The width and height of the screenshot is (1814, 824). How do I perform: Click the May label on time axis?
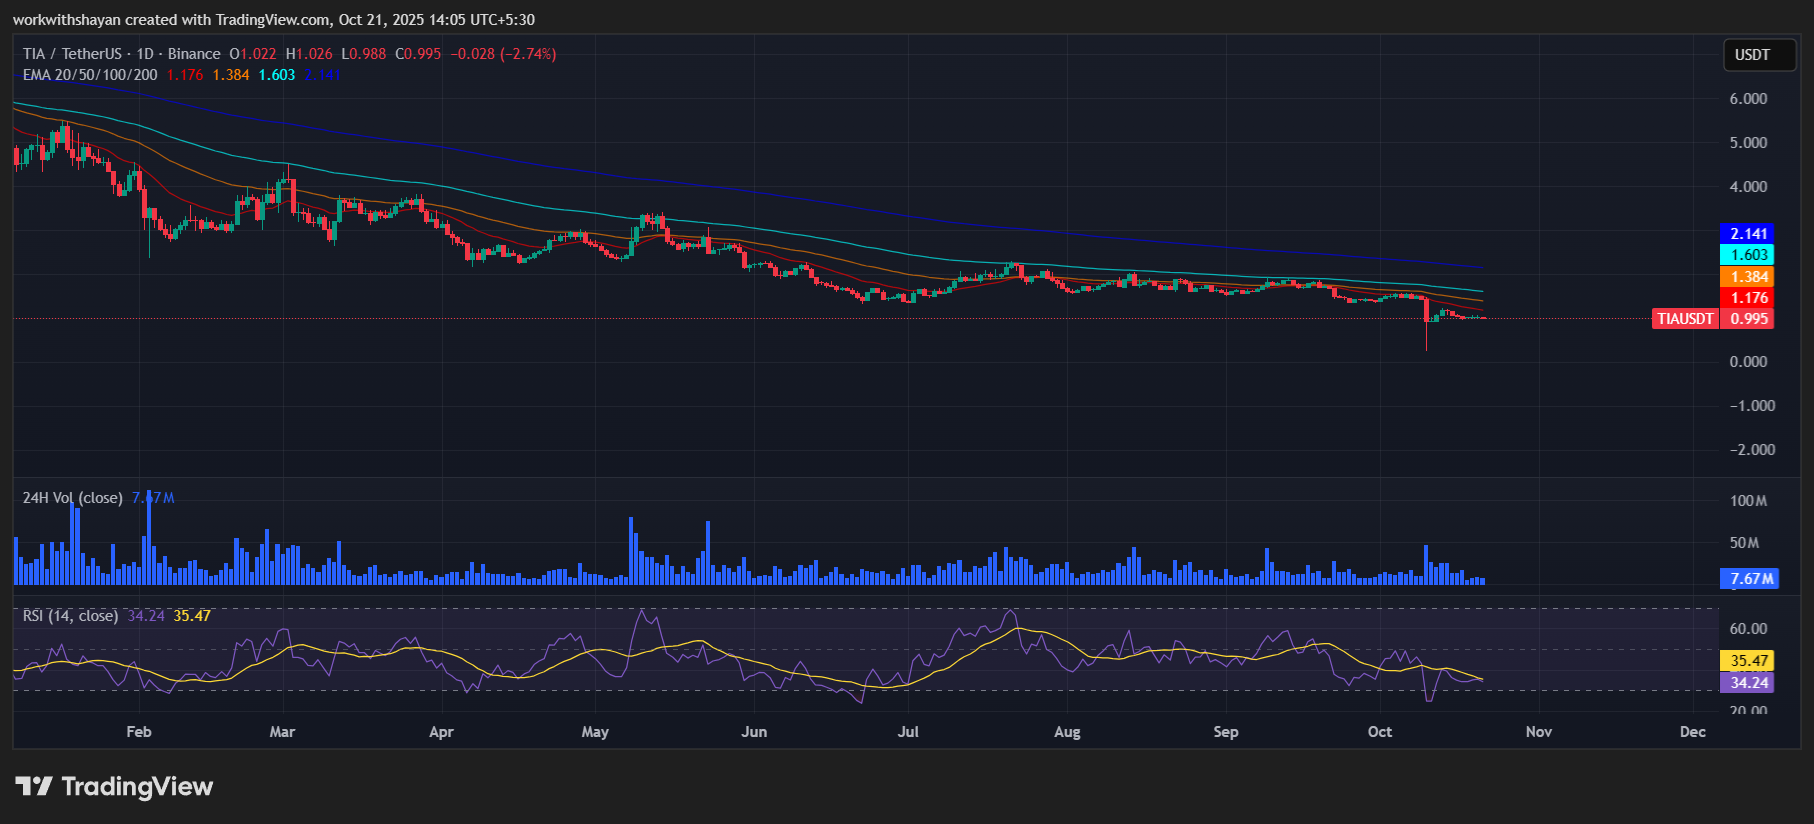(595, 732)
